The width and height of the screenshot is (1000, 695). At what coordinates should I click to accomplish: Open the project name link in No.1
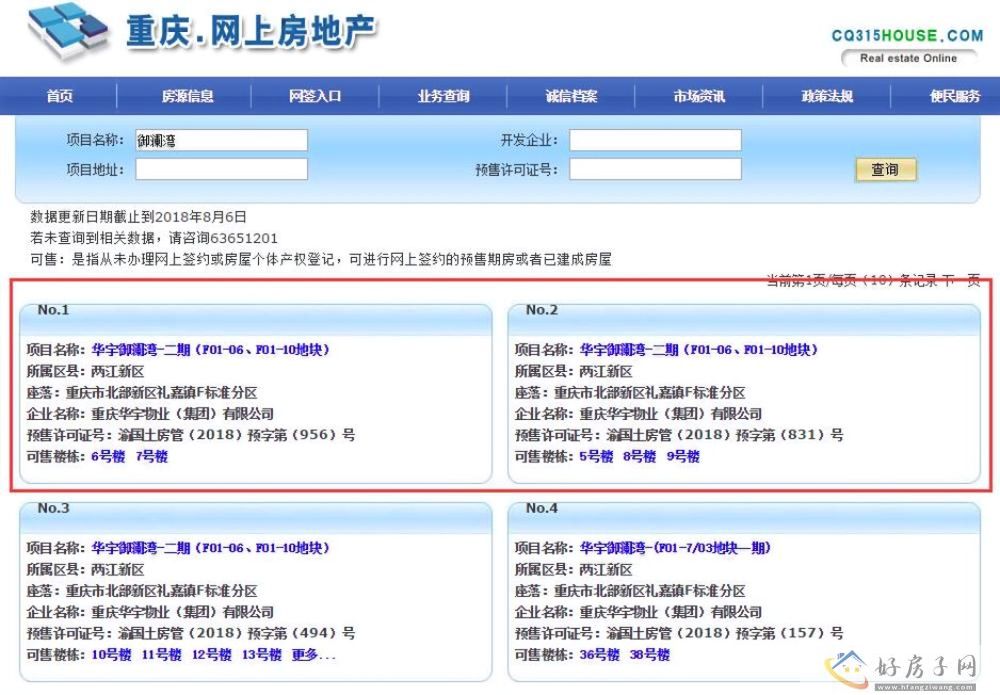(x=210, y=350)
